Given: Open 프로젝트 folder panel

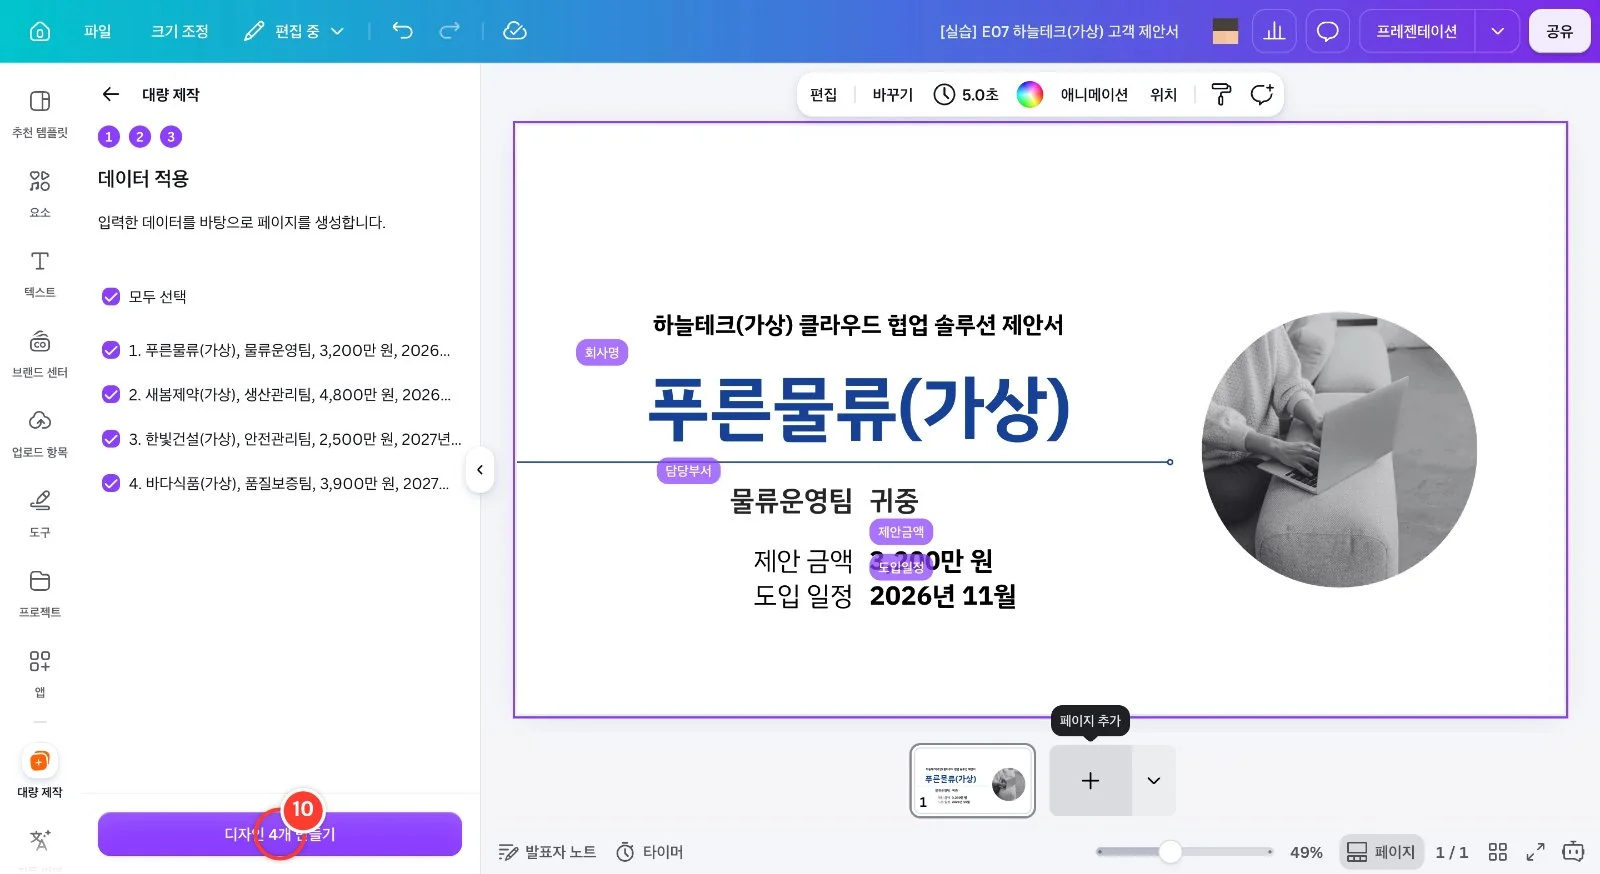Looking at the screenshot, I should coord(40,593).
